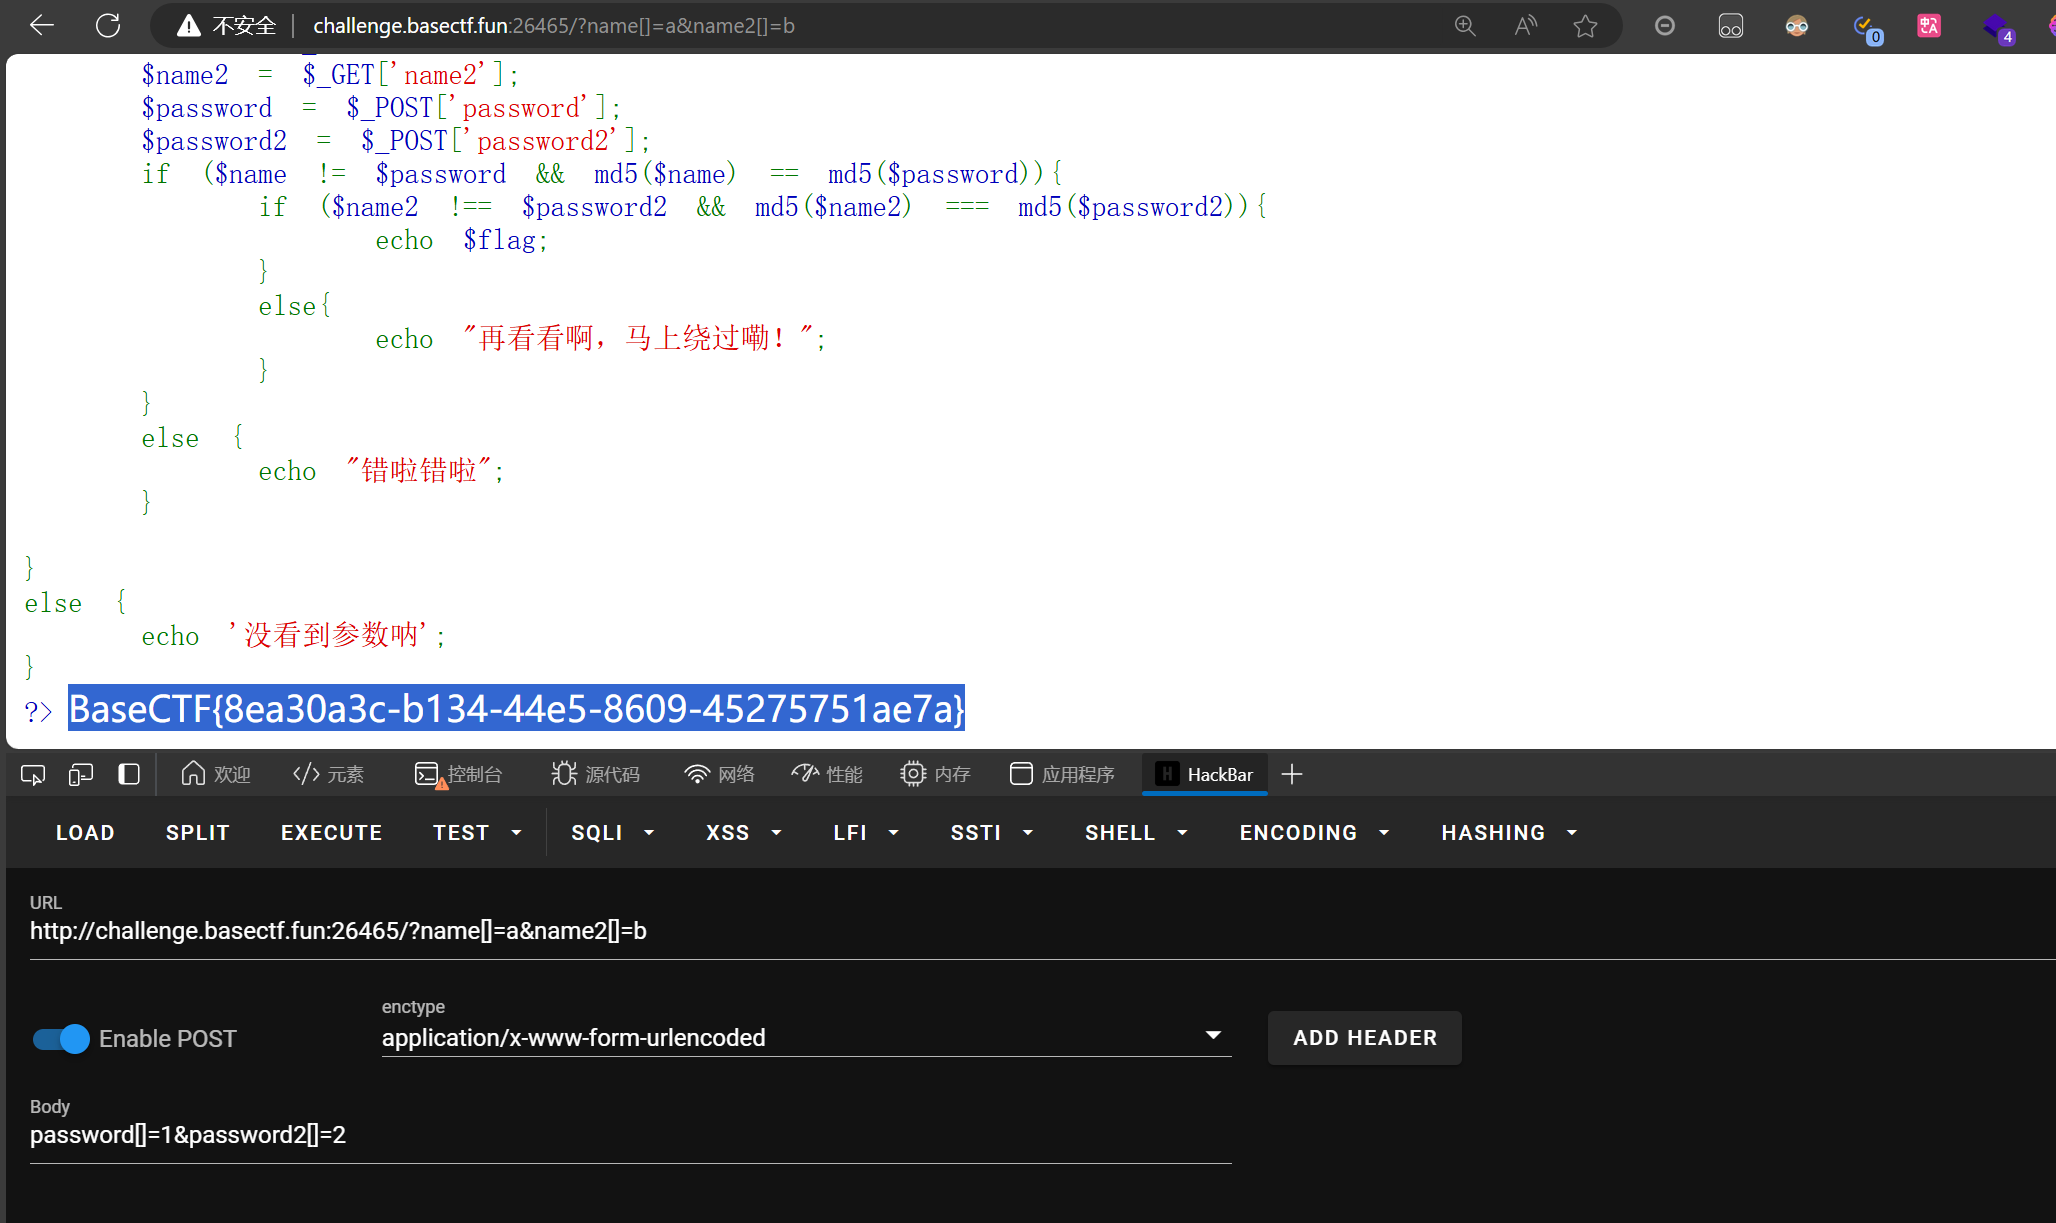Expand the TEST dropdown menu
The height and width of the screenshot is (1223, 2056).
[477, 833]
